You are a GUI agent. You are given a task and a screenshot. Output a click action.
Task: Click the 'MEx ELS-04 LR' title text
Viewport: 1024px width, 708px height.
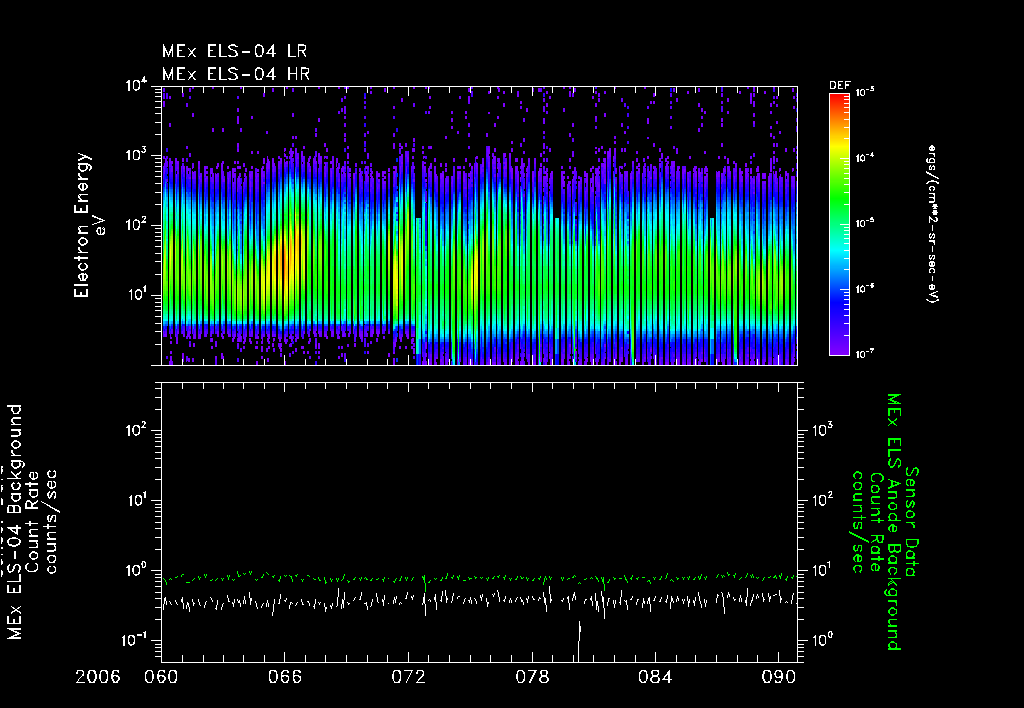pos(234,51)
